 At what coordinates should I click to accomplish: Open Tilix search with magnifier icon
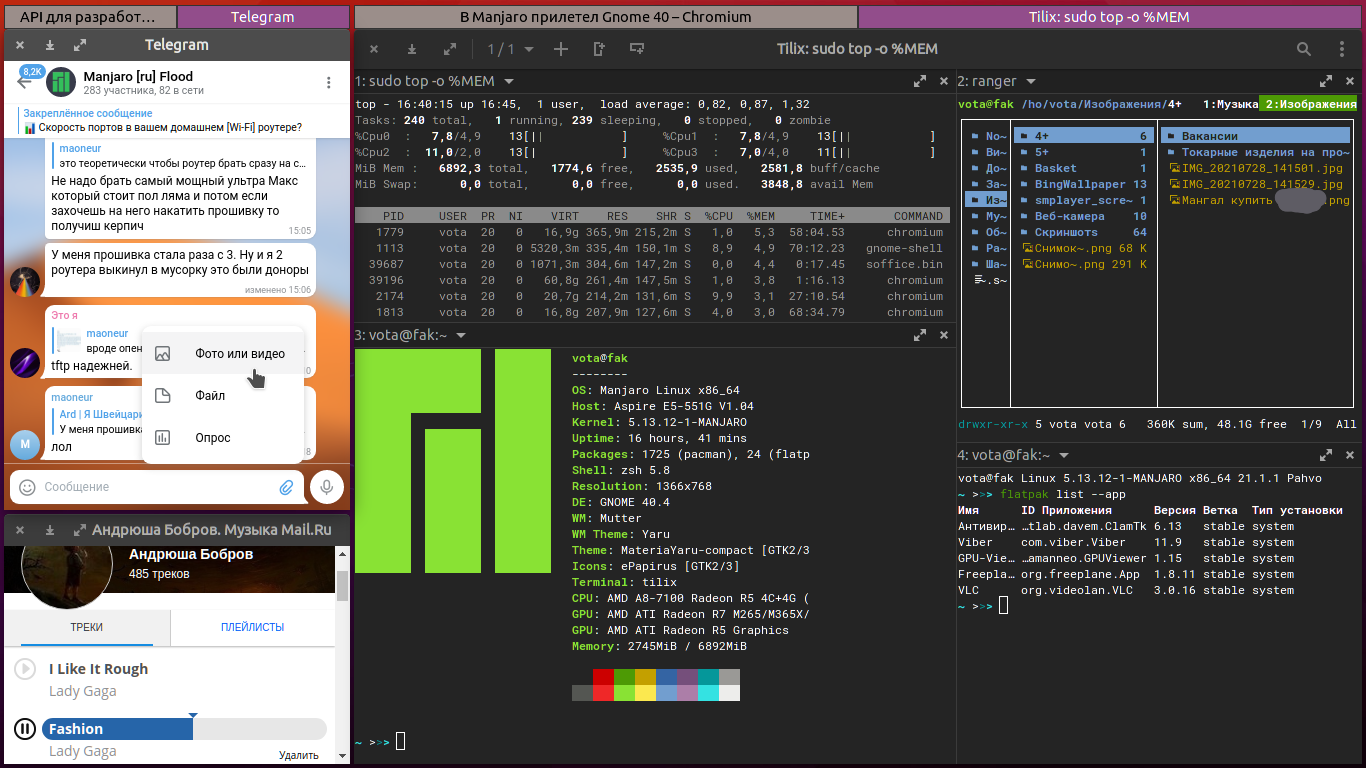[x=1304, y=49]
